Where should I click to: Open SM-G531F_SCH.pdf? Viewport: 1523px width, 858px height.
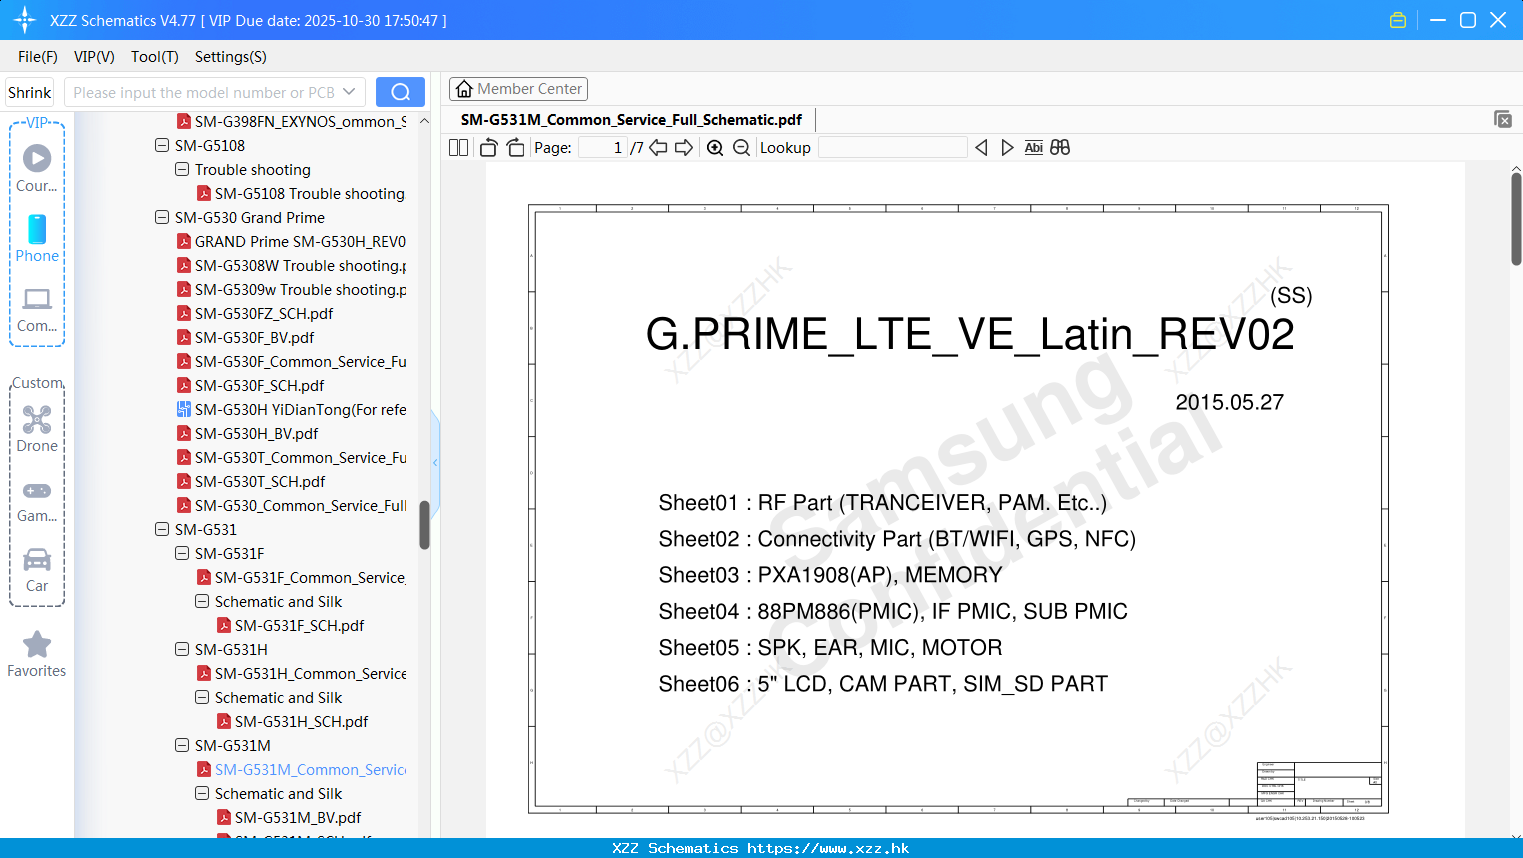click(290, 626)
